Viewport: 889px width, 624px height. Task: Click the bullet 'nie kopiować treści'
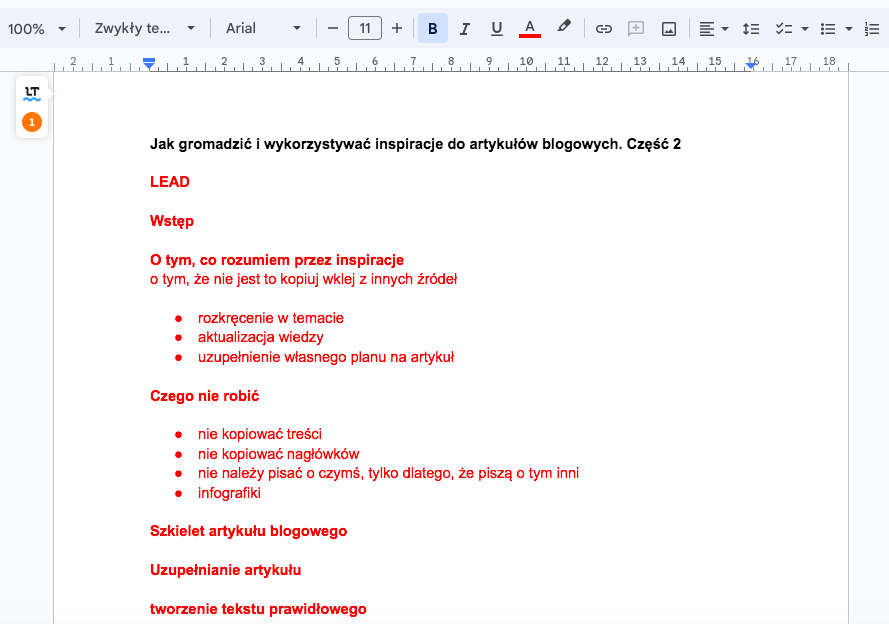(x=260, y=434)
